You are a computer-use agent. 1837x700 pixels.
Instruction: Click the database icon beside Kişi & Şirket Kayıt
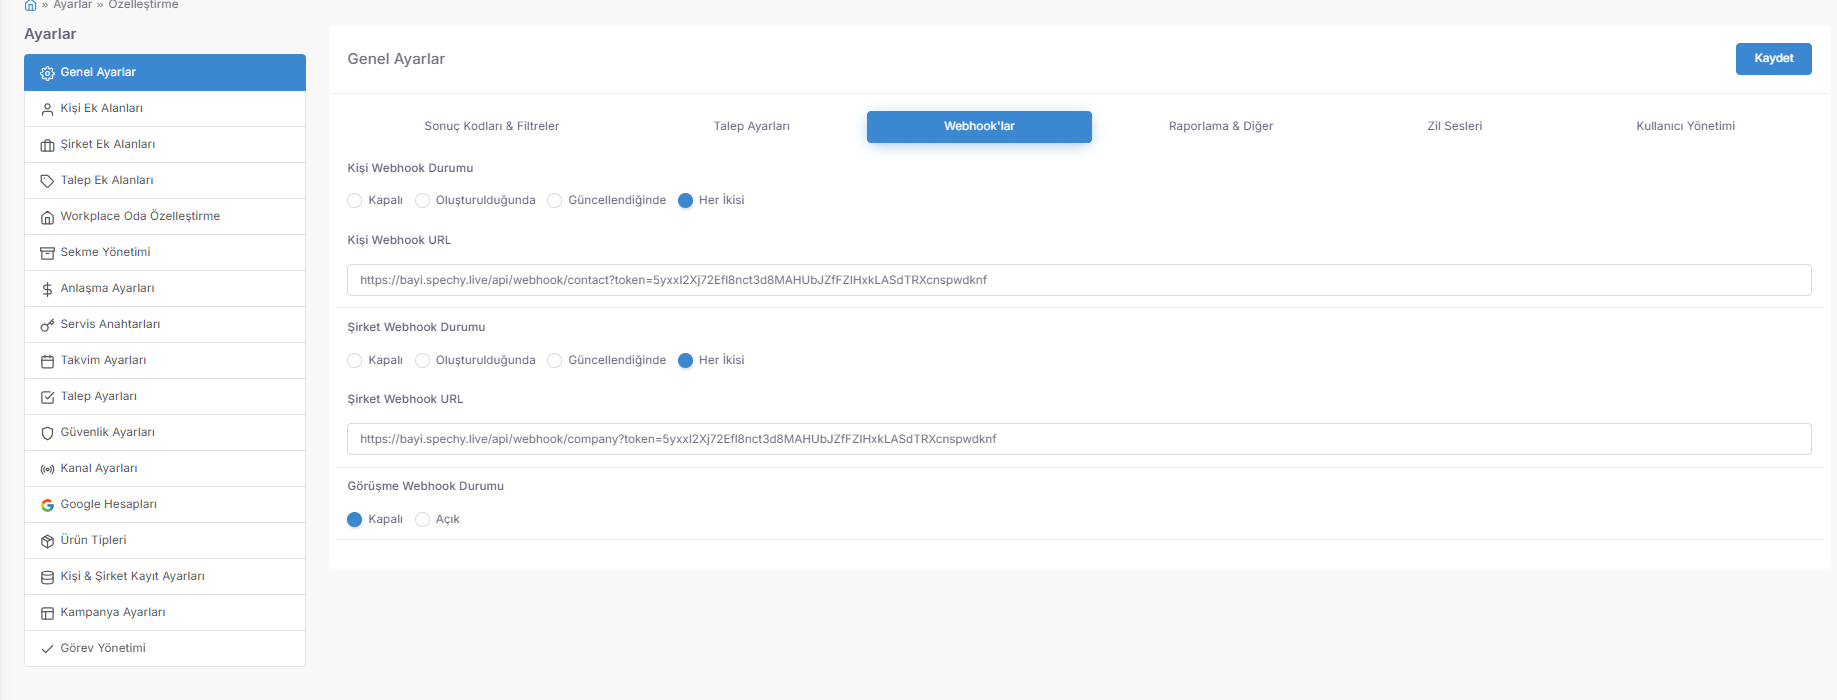click(x=47, y=577)
